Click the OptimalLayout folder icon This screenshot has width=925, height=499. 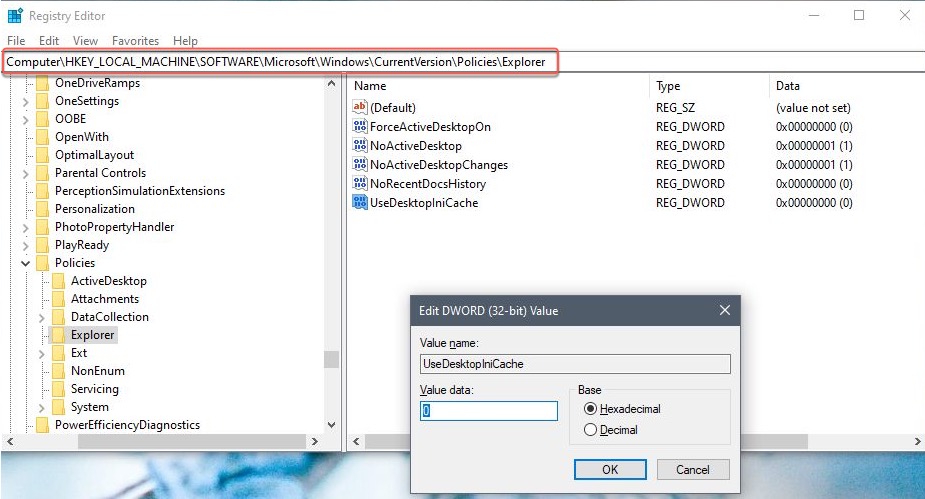[x=42, y=155]
